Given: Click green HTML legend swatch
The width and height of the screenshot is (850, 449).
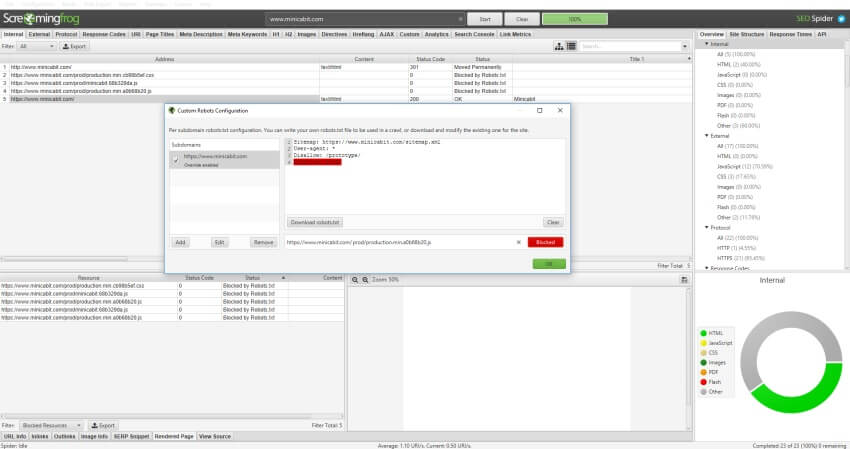Looking at the screenshot, I should click(703, 333).
